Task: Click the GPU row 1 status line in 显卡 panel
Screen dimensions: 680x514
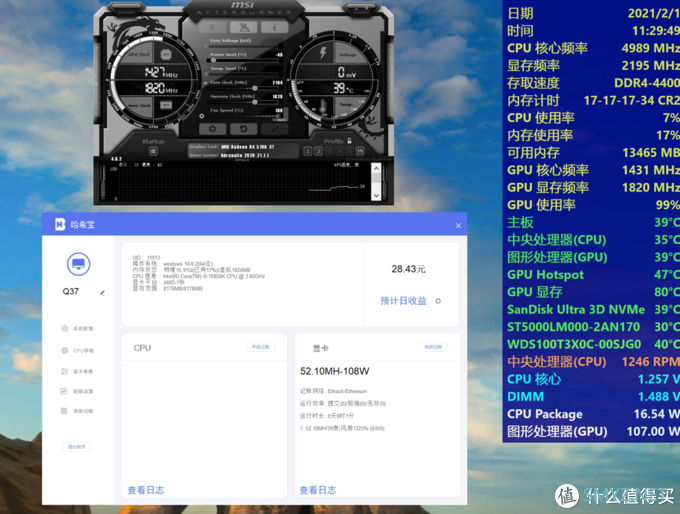Action: (x=342, y=429)
